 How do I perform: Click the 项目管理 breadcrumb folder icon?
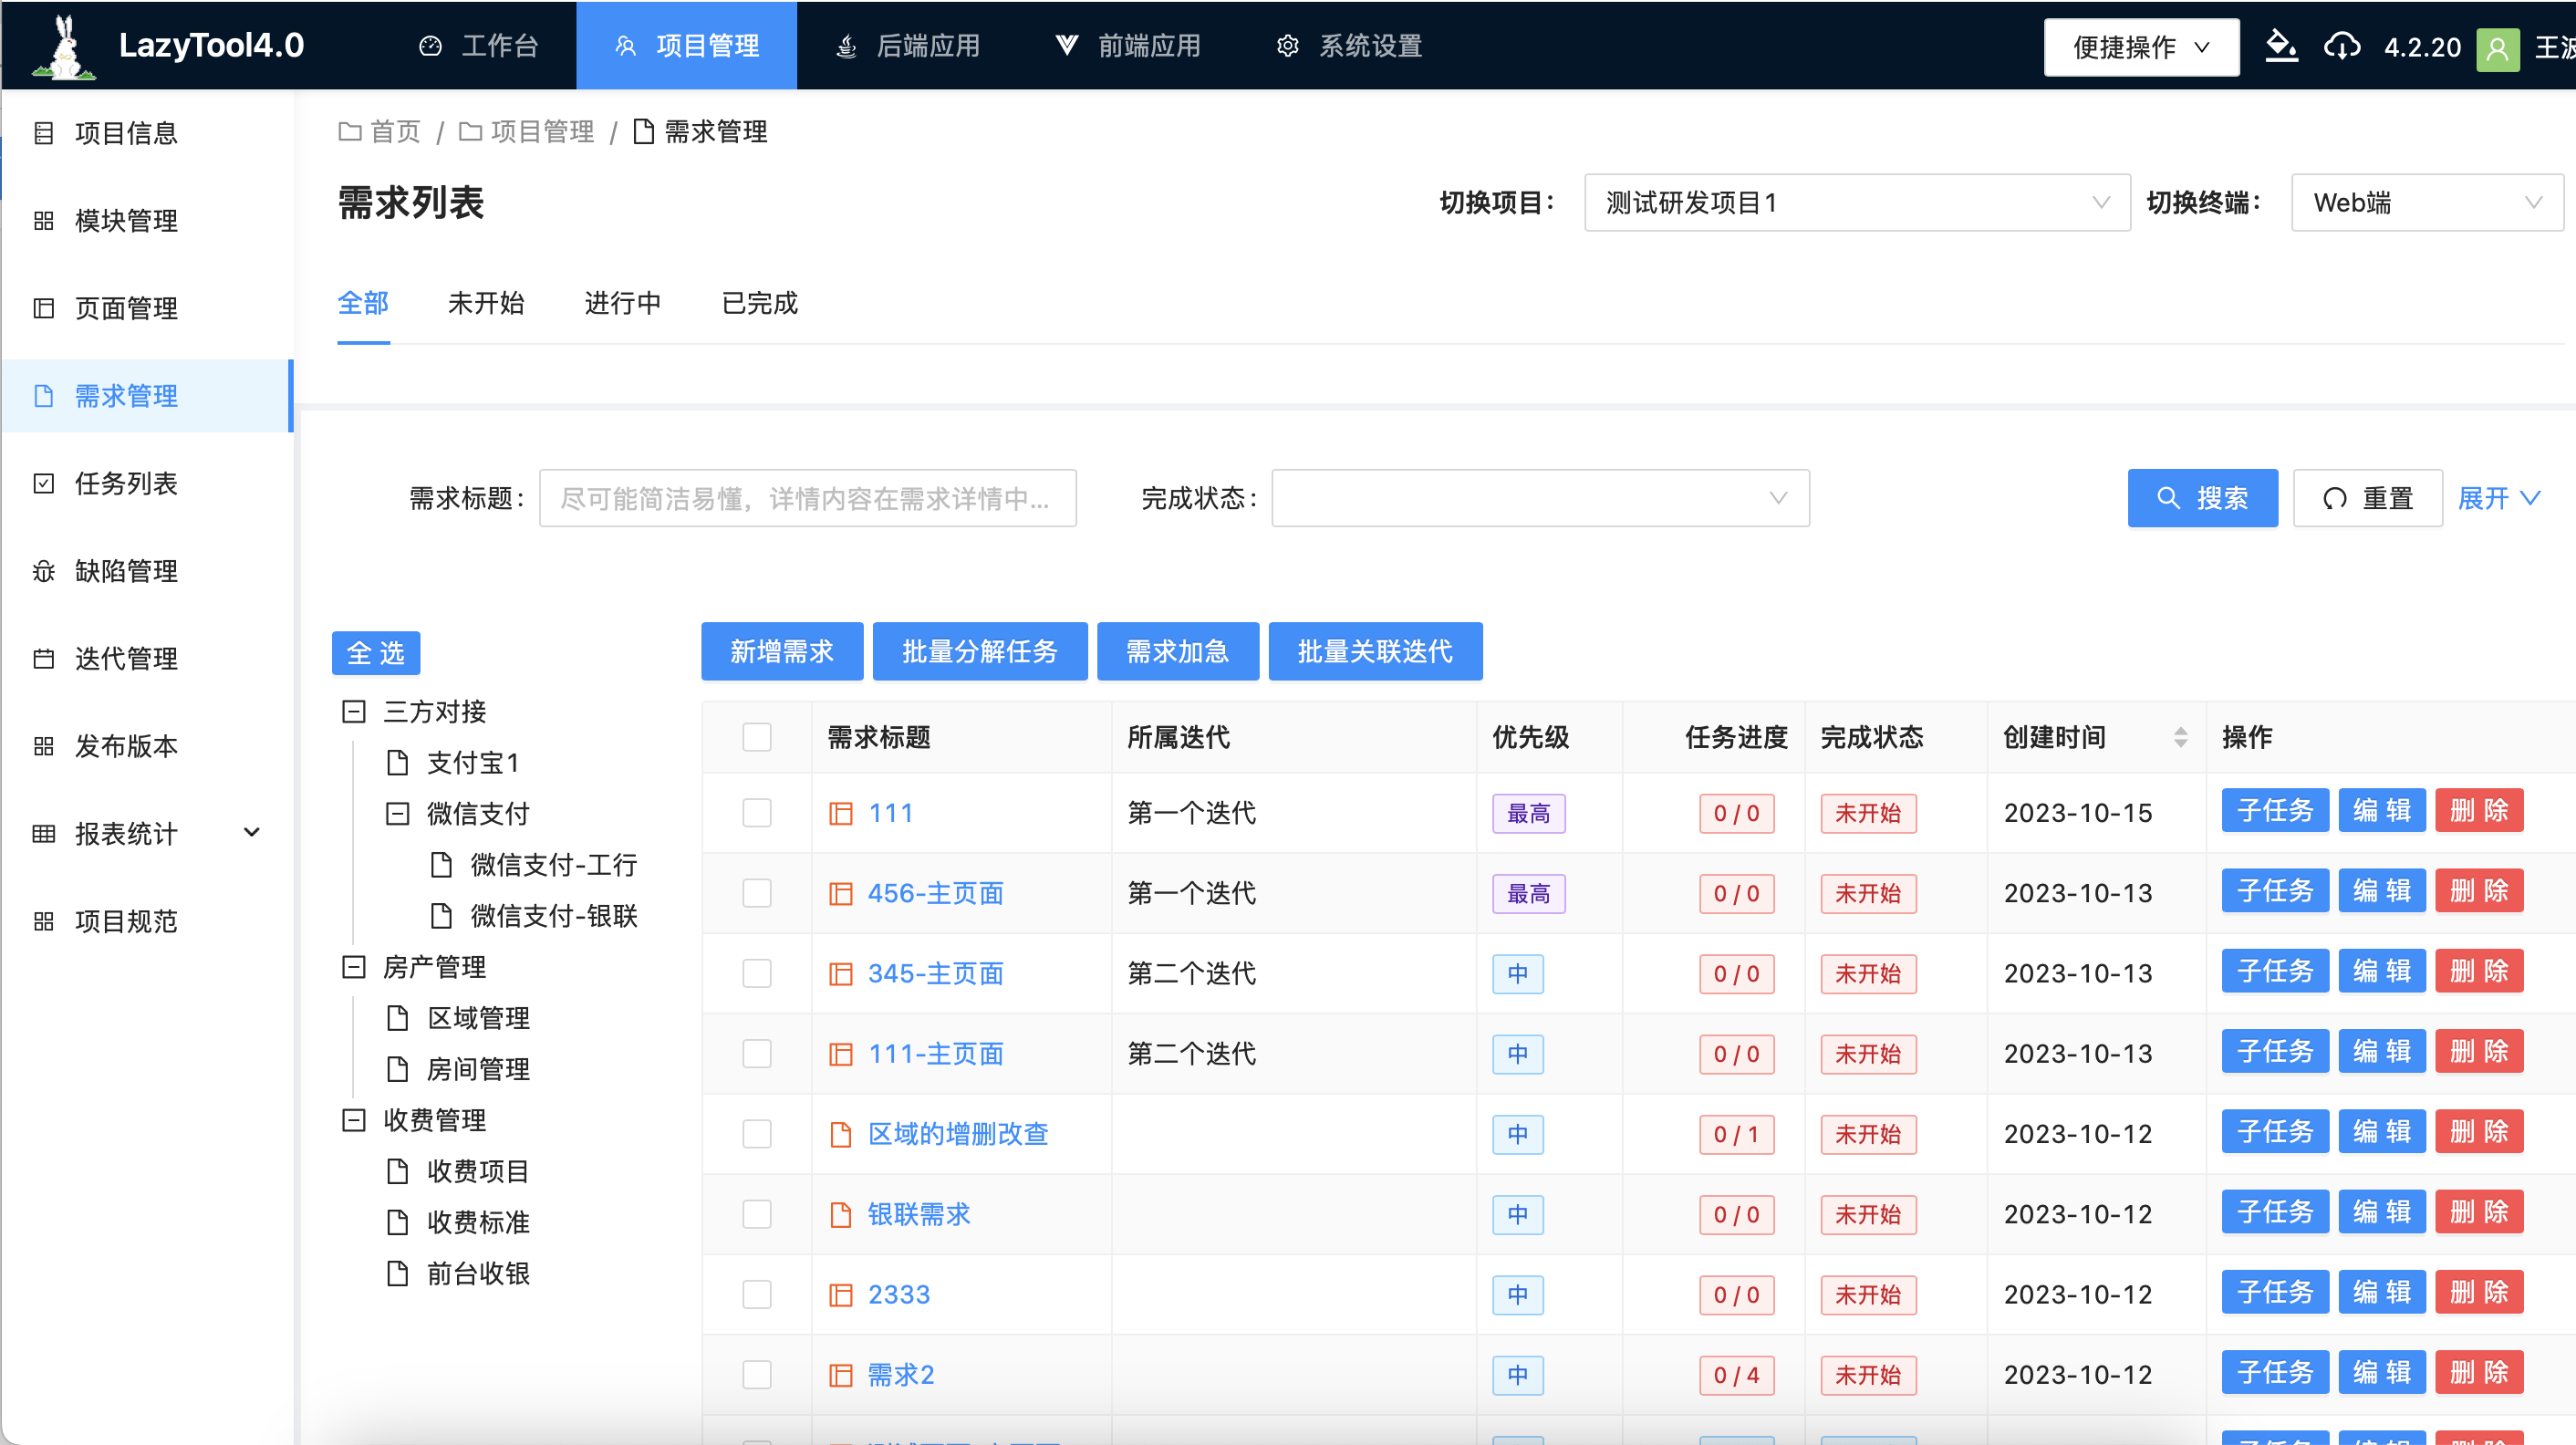pos(470,131)
